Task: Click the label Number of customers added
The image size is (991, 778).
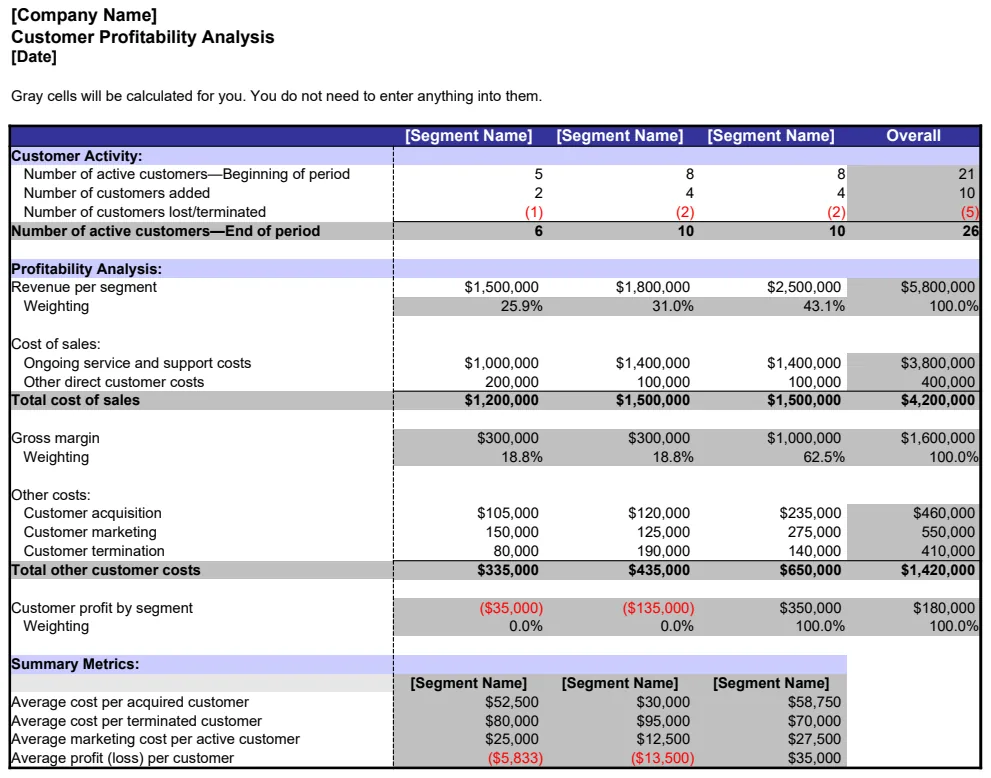Action: click(117, 193)
